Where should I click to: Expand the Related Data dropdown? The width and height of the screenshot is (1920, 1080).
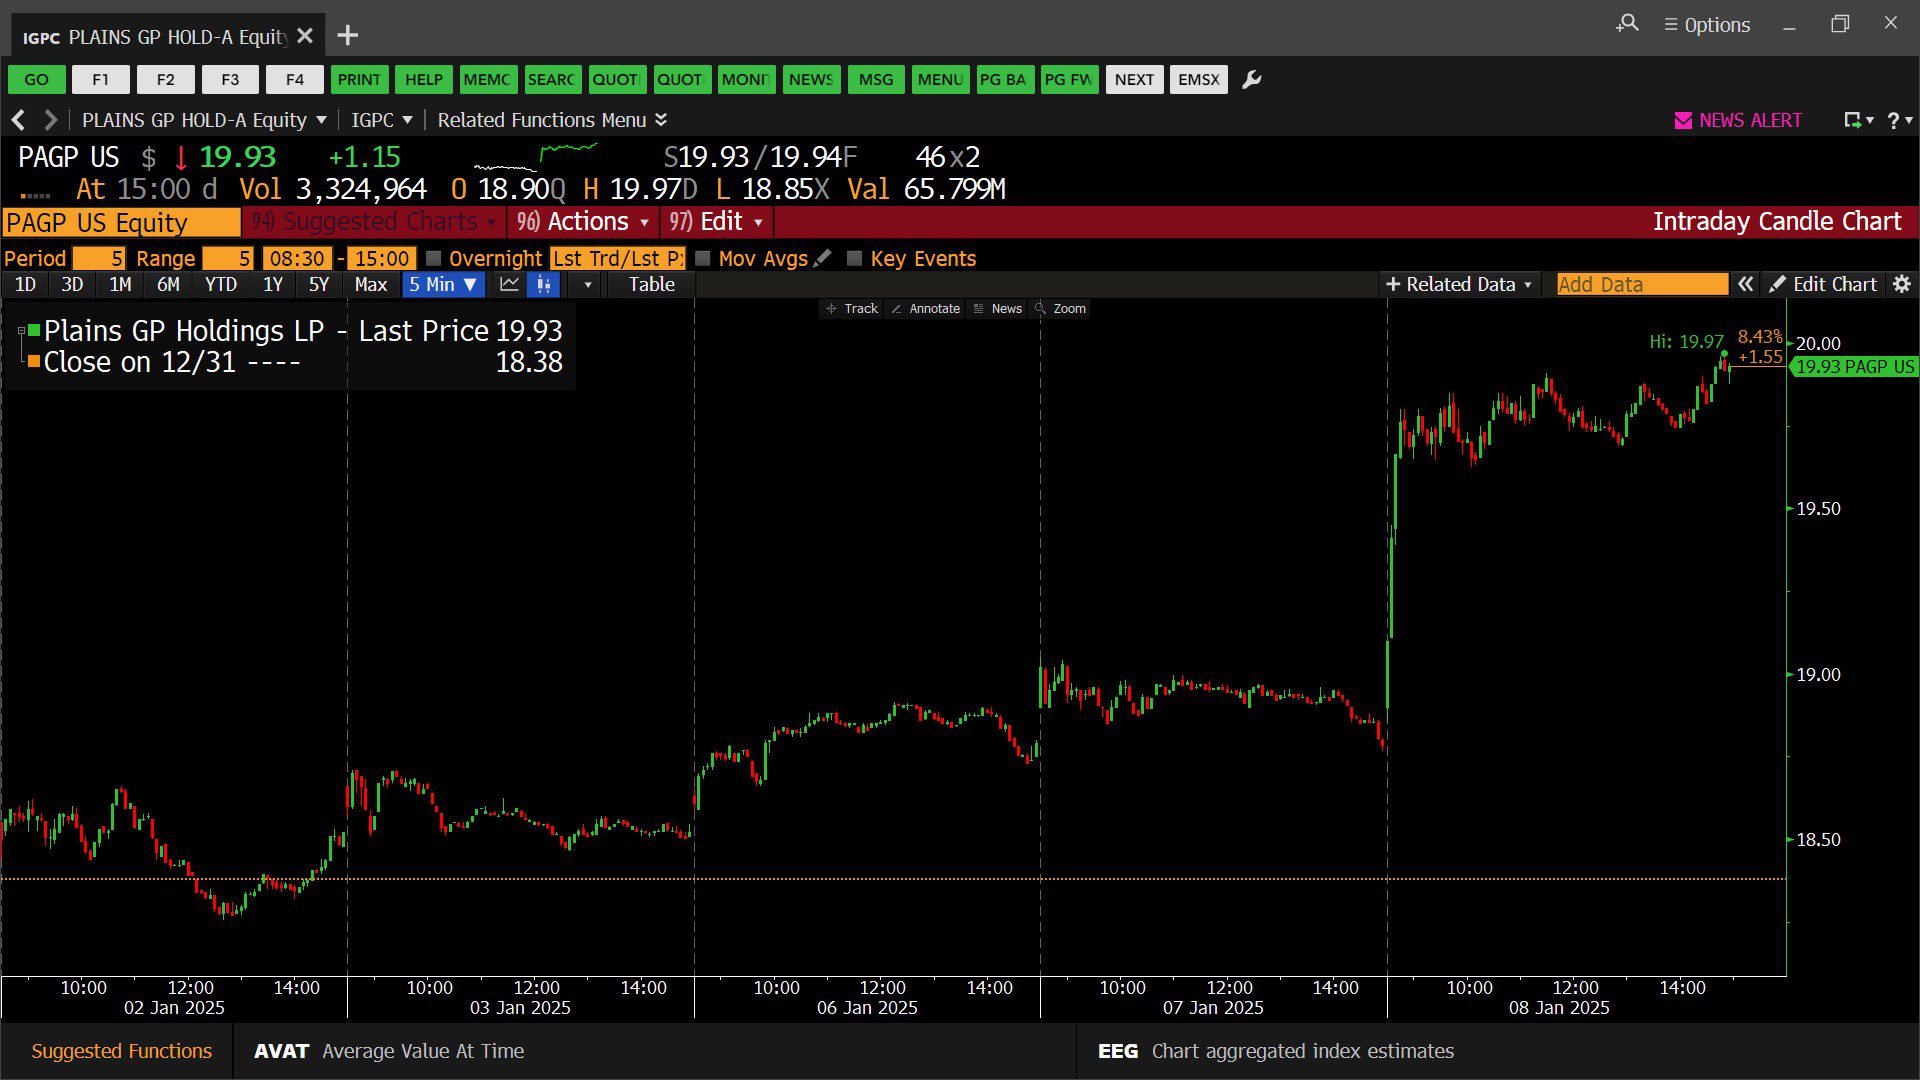click(x=1459, y=285)
